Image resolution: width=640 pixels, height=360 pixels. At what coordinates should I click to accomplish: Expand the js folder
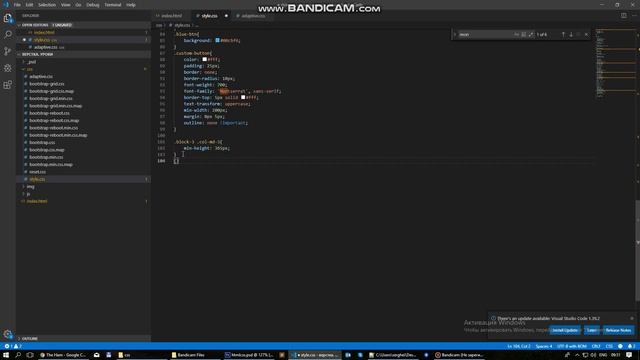[28, 194]
